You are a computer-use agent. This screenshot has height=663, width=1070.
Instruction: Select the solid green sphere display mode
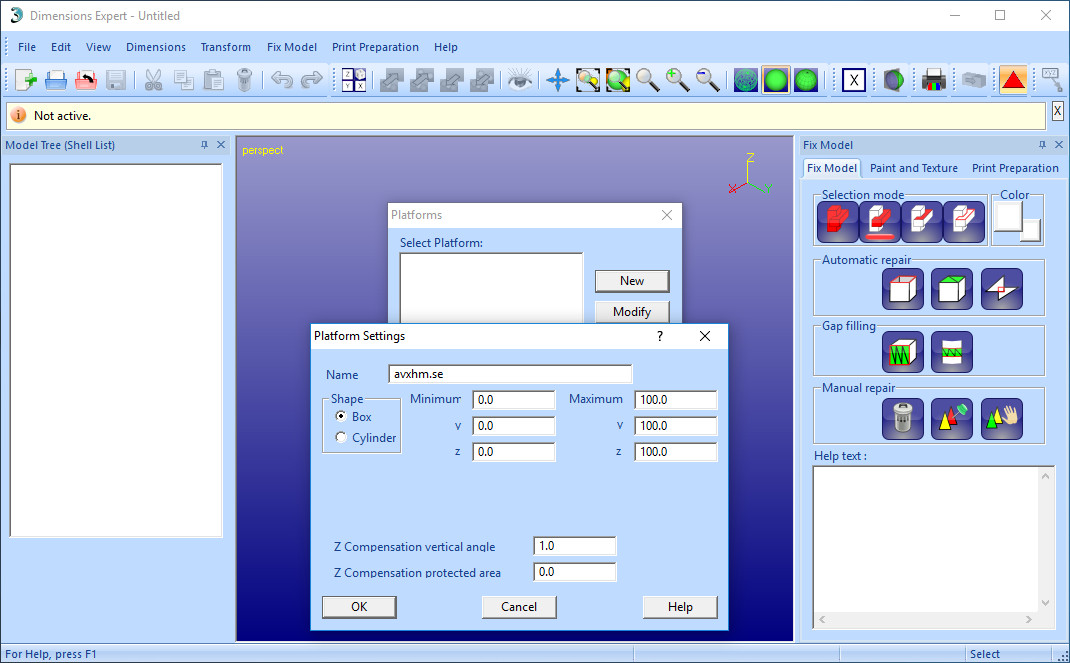[x=776, y=80]
